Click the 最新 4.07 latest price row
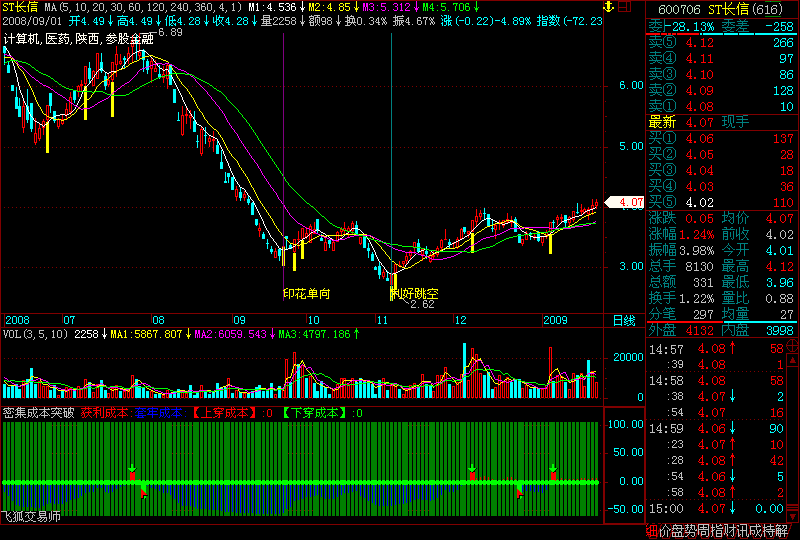Image resolution: width=800 pixels, height=540 pixels. click(721, 122)
